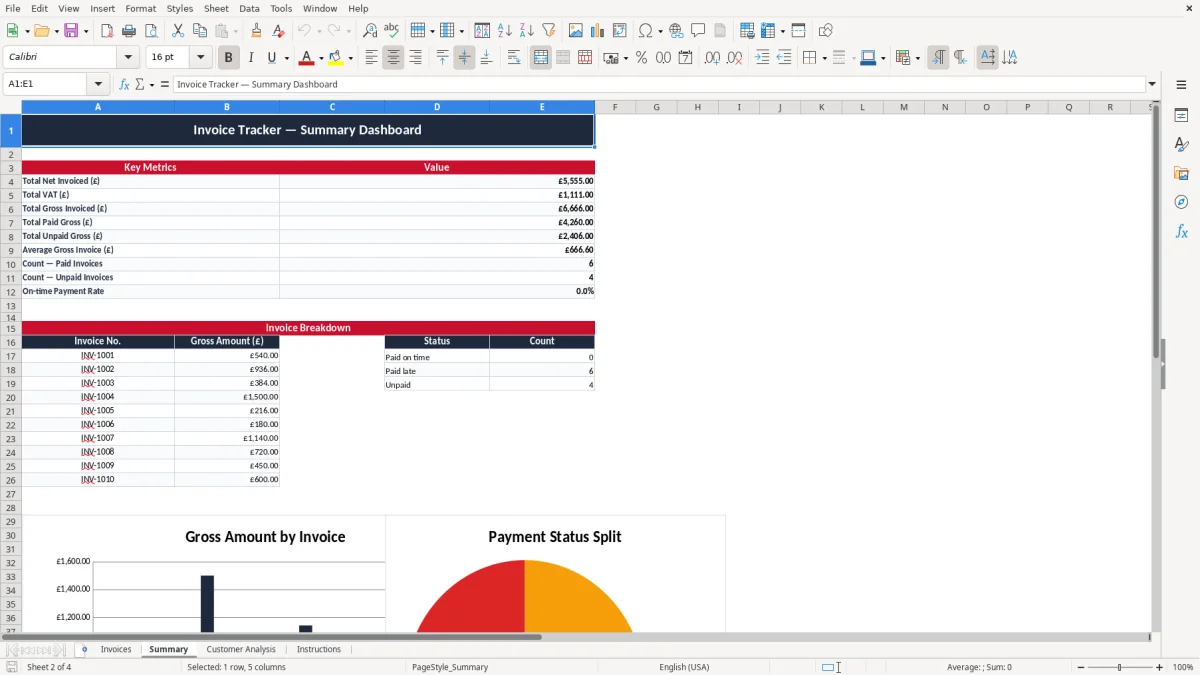
Task: Toggle Wrap Text
Action: [514, 58]
